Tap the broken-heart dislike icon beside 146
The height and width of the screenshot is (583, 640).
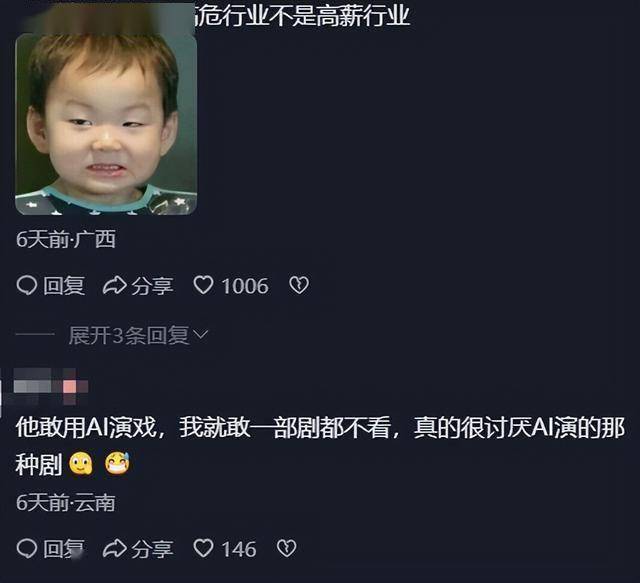tap(287, 548)
